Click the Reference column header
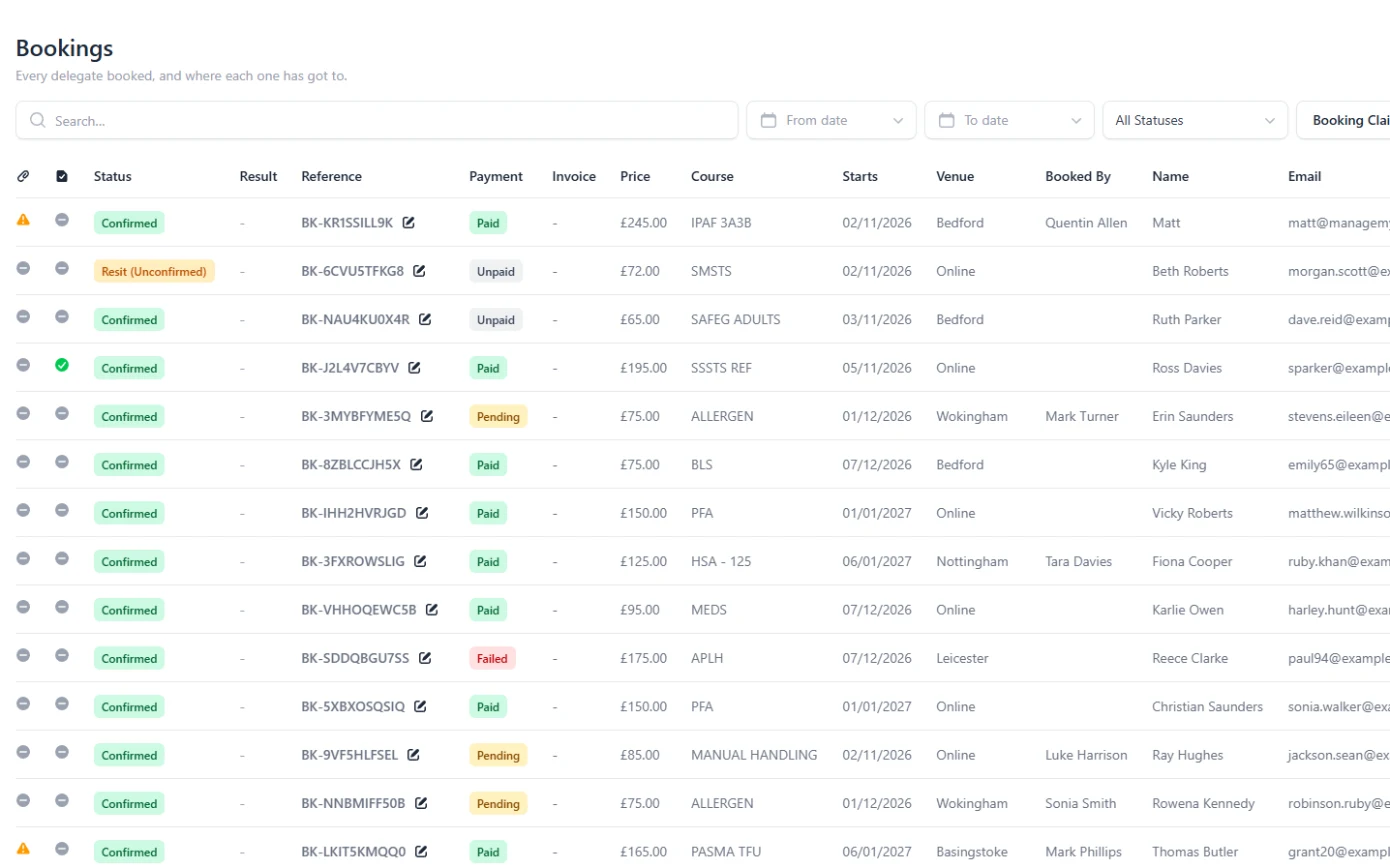Screen dimensions: 1390x868 pos(332,176)
